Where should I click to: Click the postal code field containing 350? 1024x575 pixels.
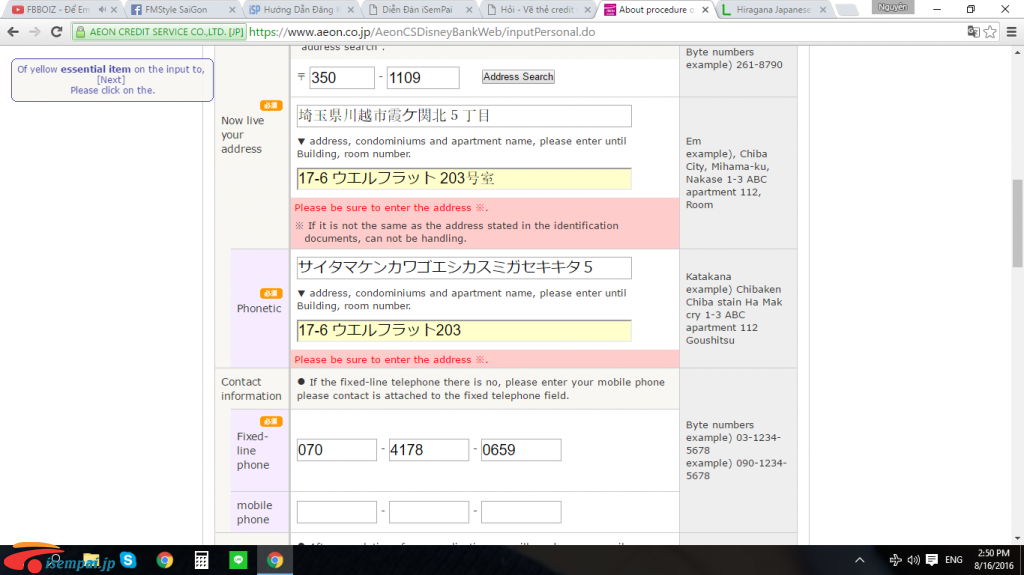pos(341,78)
